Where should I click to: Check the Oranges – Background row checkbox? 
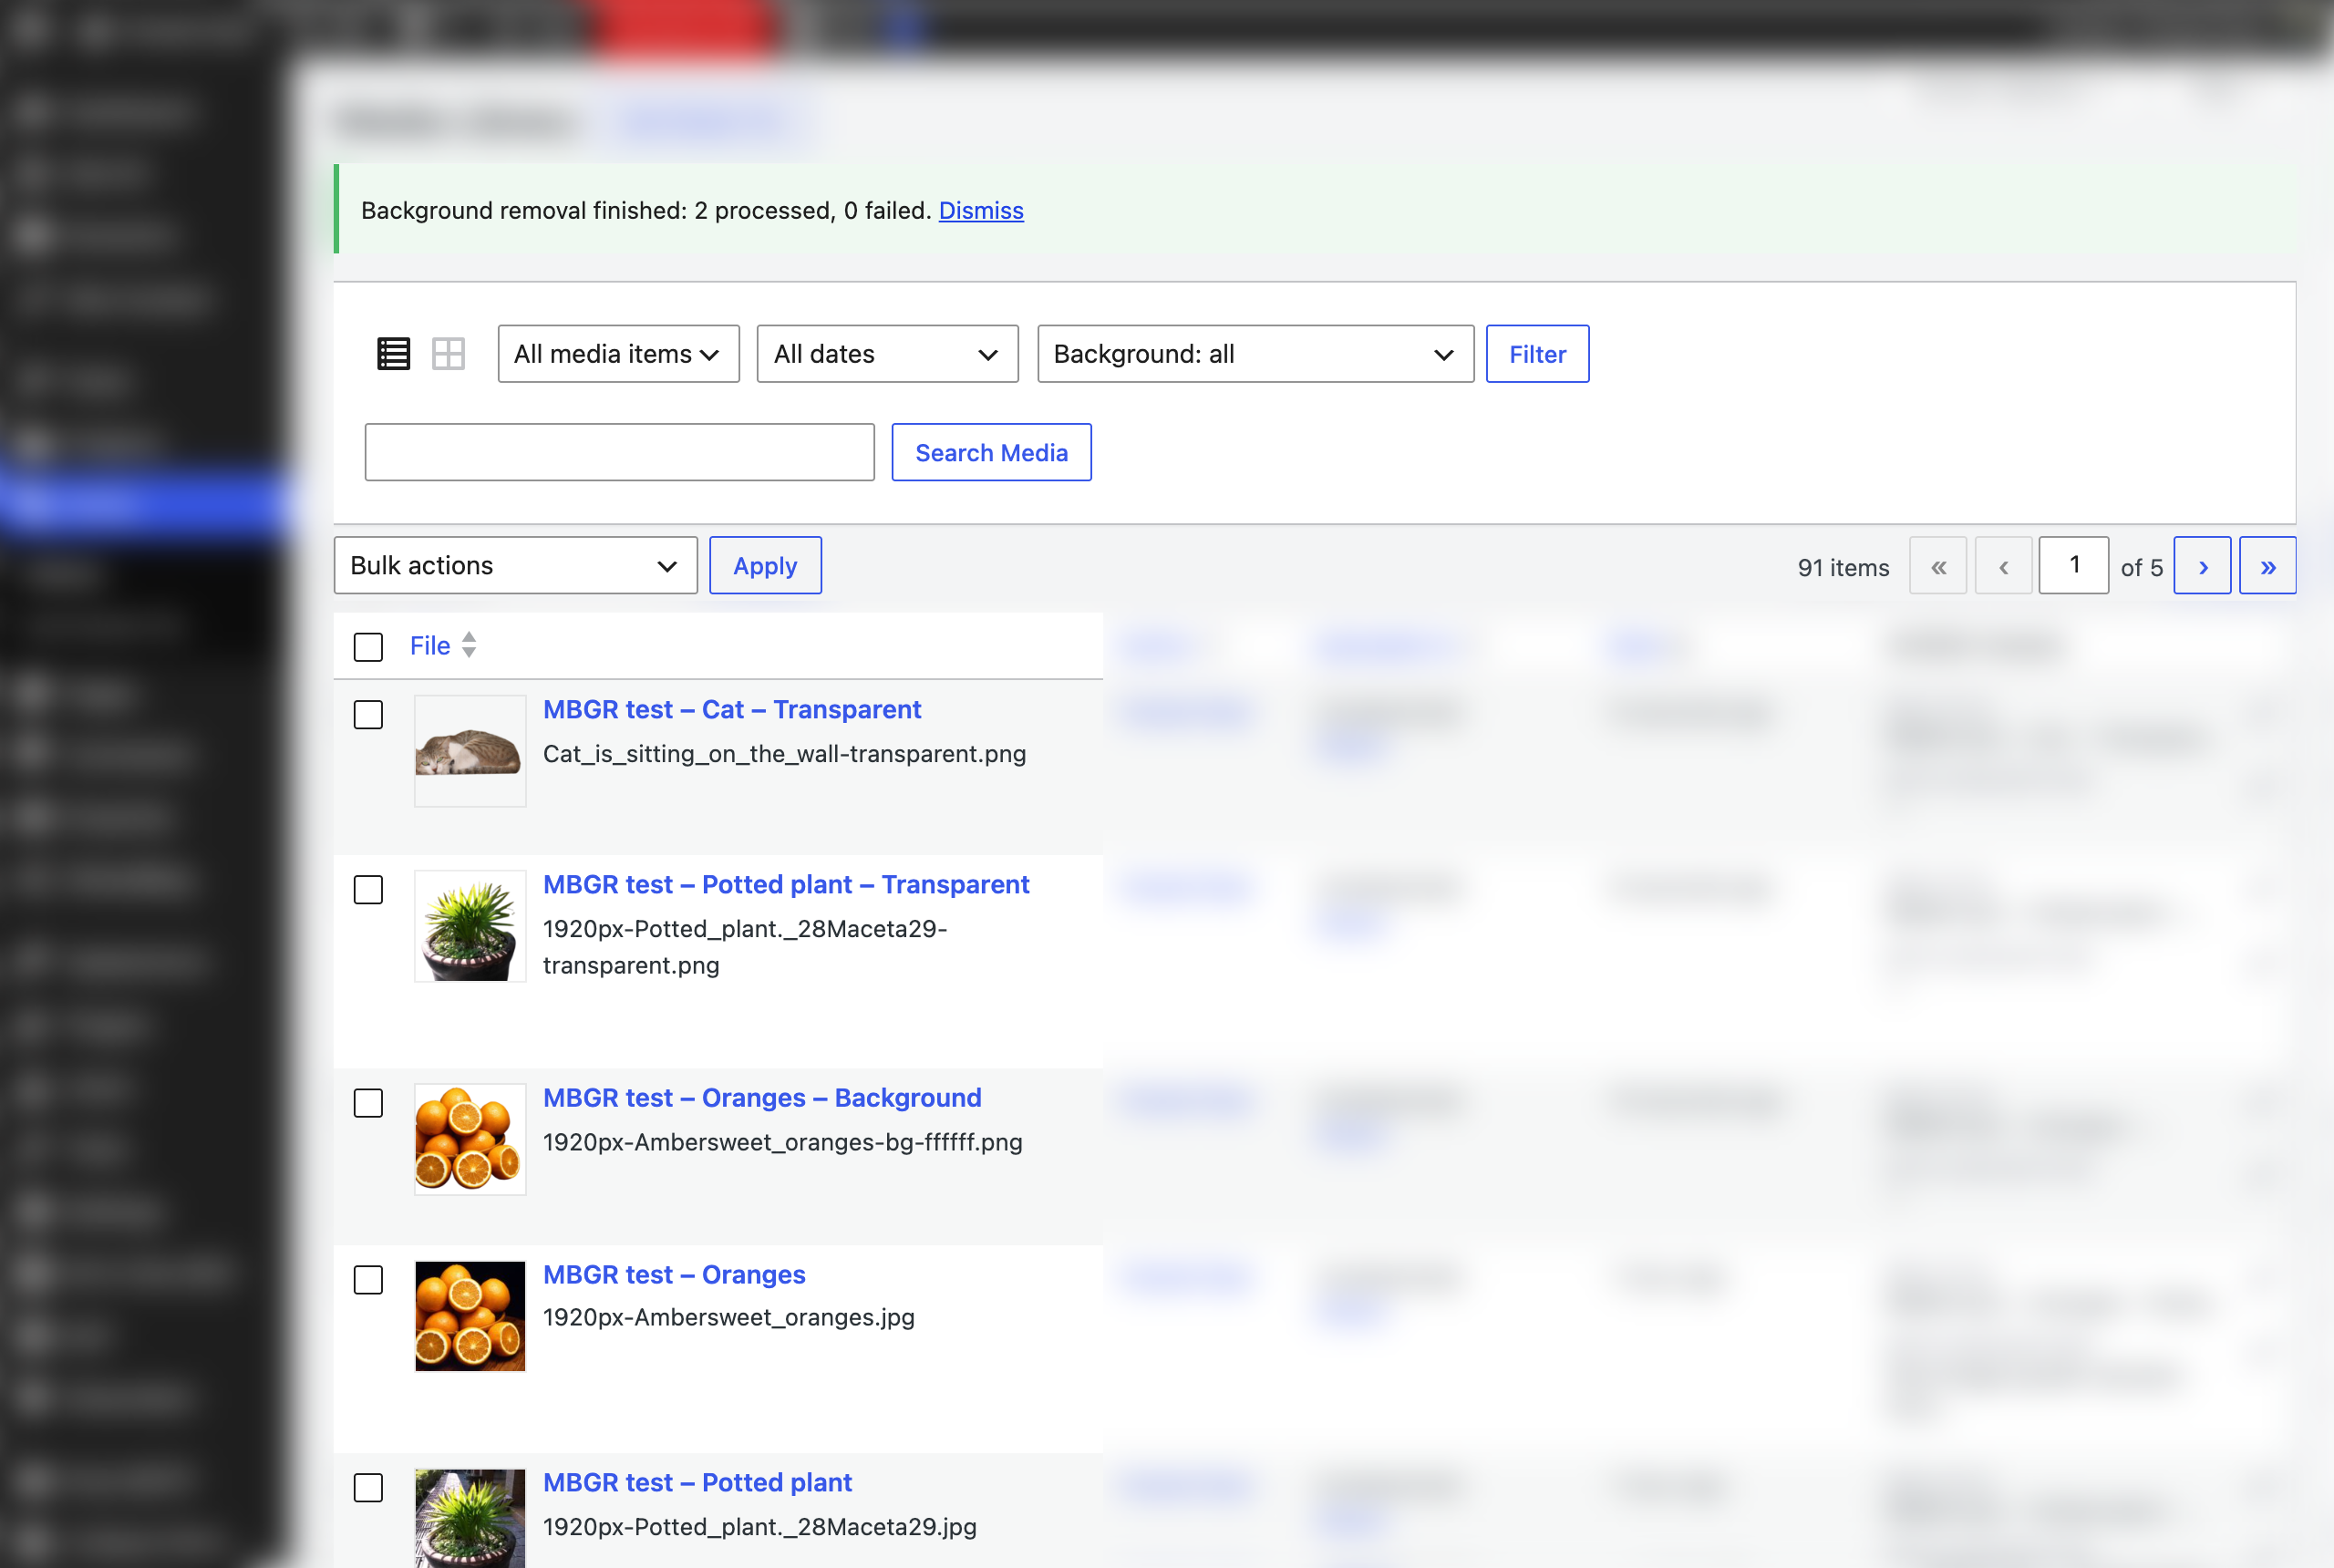coord(368,1103)
